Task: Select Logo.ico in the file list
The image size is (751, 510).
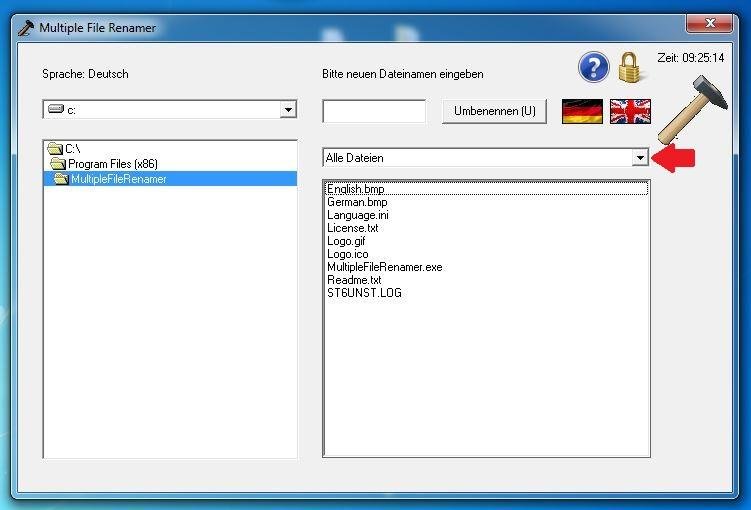Action: pos(487,254)
